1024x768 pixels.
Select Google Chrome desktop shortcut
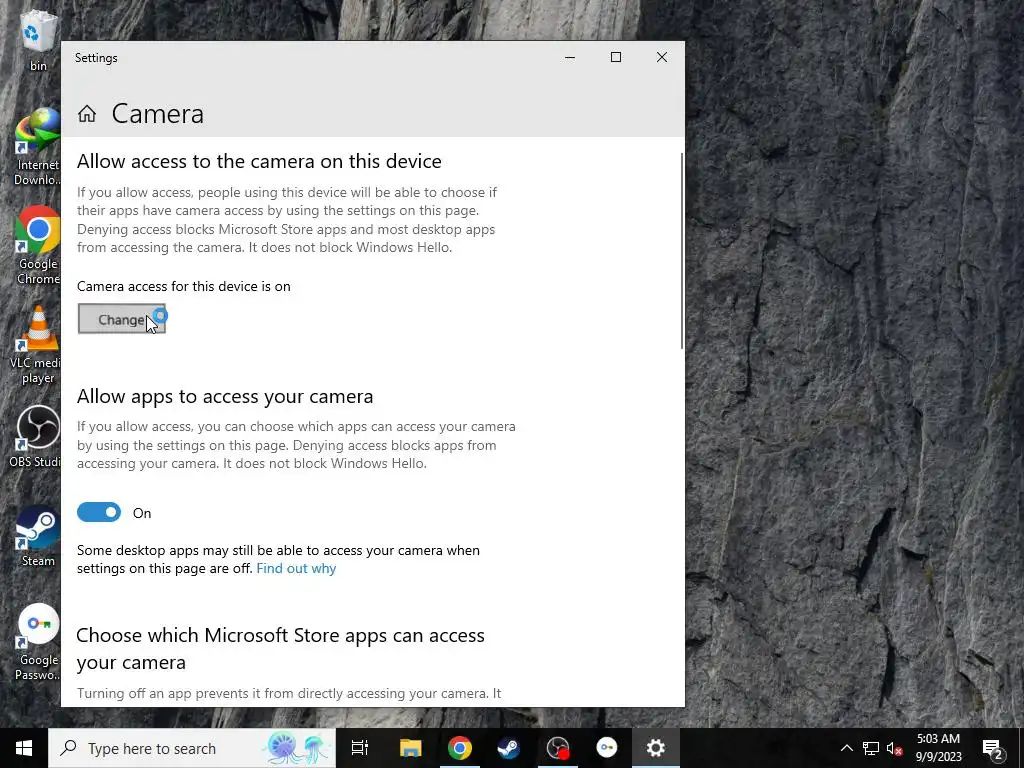tap(38, 247)
